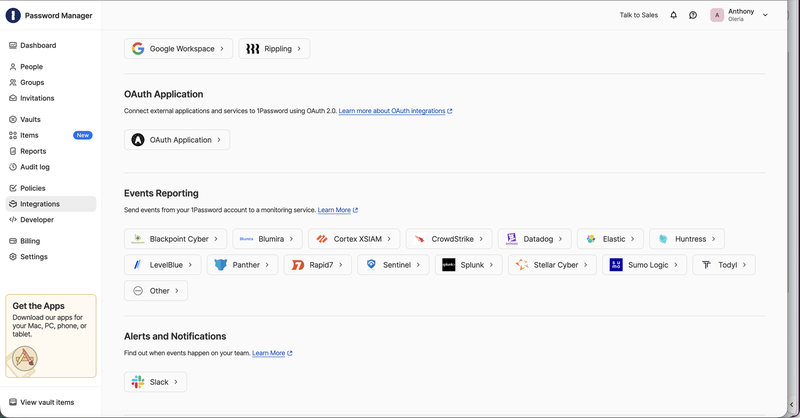The width and height of the screenshot is (800, 418).
Task: Click the LevelBlue logo icon
Action: pyautogui.click(x=137, y=265)
